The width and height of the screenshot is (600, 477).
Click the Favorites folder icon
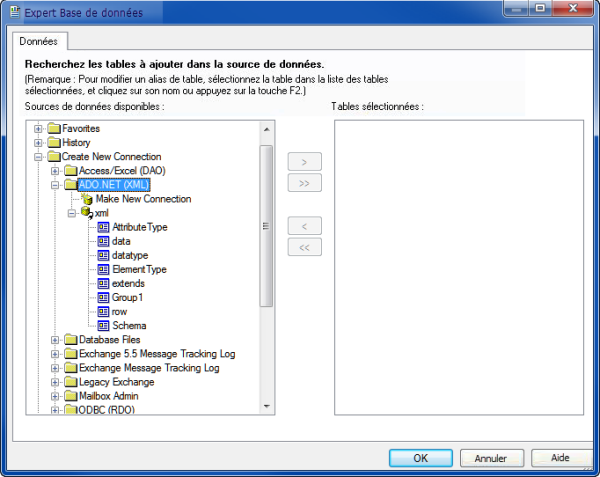[54, 129]
